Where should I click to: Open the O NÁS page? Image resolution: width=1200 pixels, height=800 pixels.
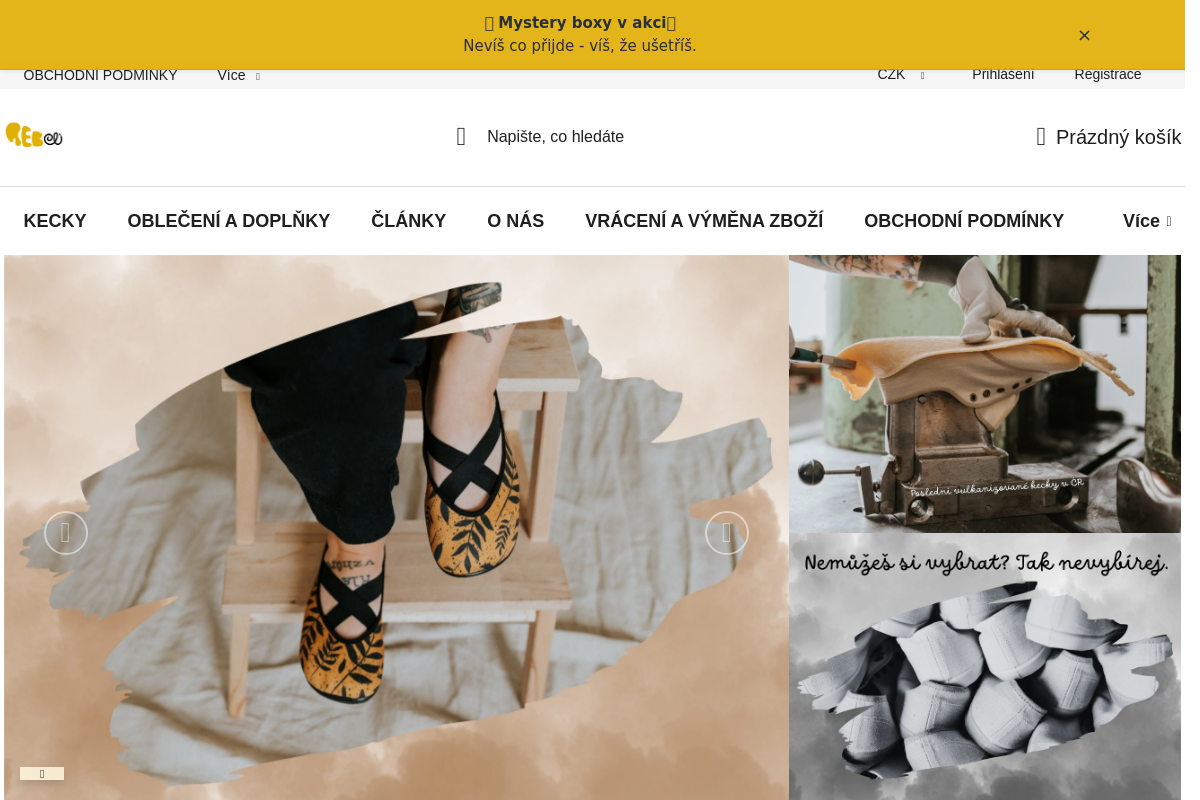tap(516, 221)
